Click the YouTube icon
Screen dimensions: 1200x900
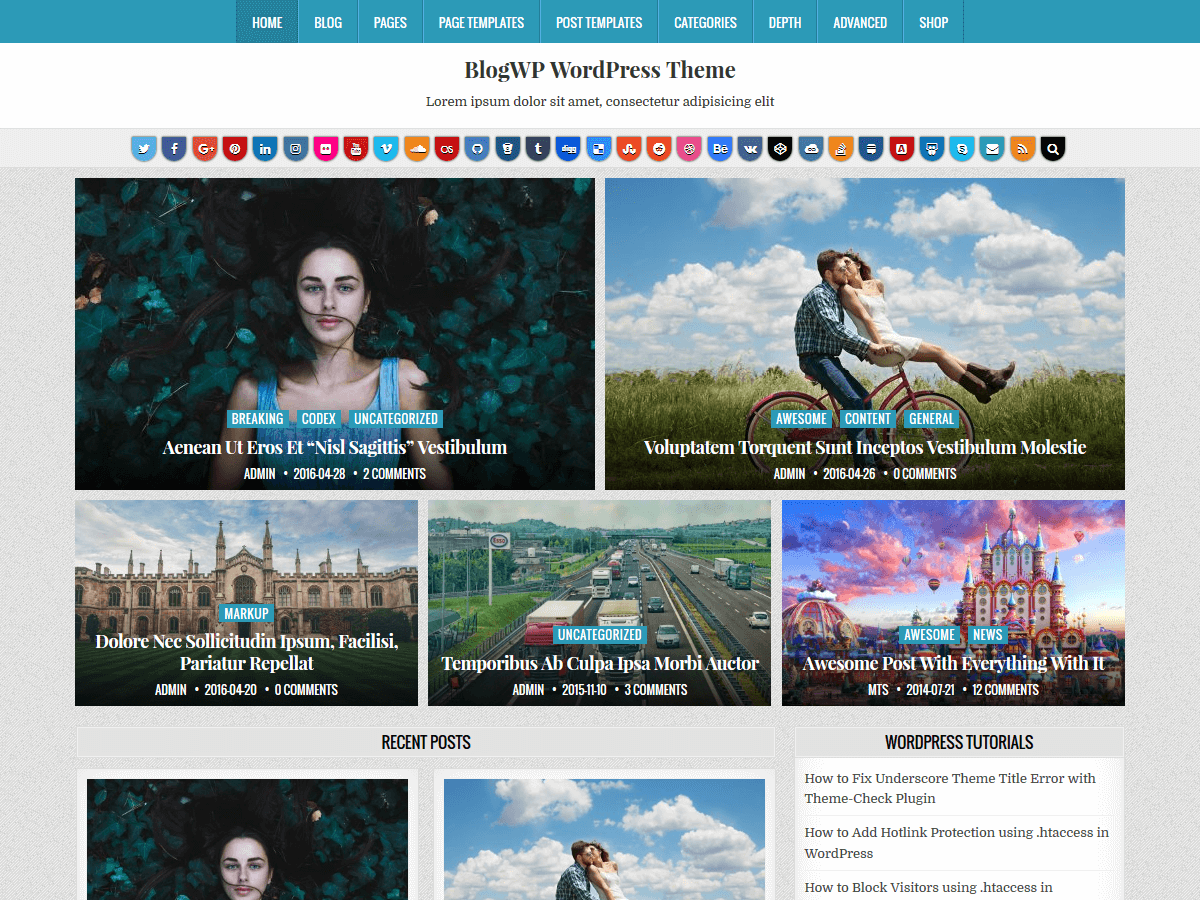coord(356,149)
